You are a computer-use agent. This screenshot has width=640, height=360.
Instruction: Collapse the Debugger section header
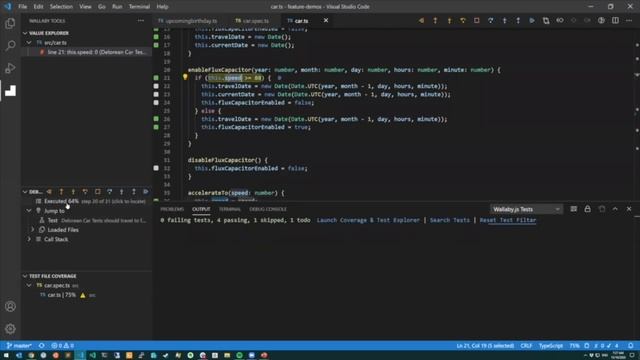coord(25,191)
